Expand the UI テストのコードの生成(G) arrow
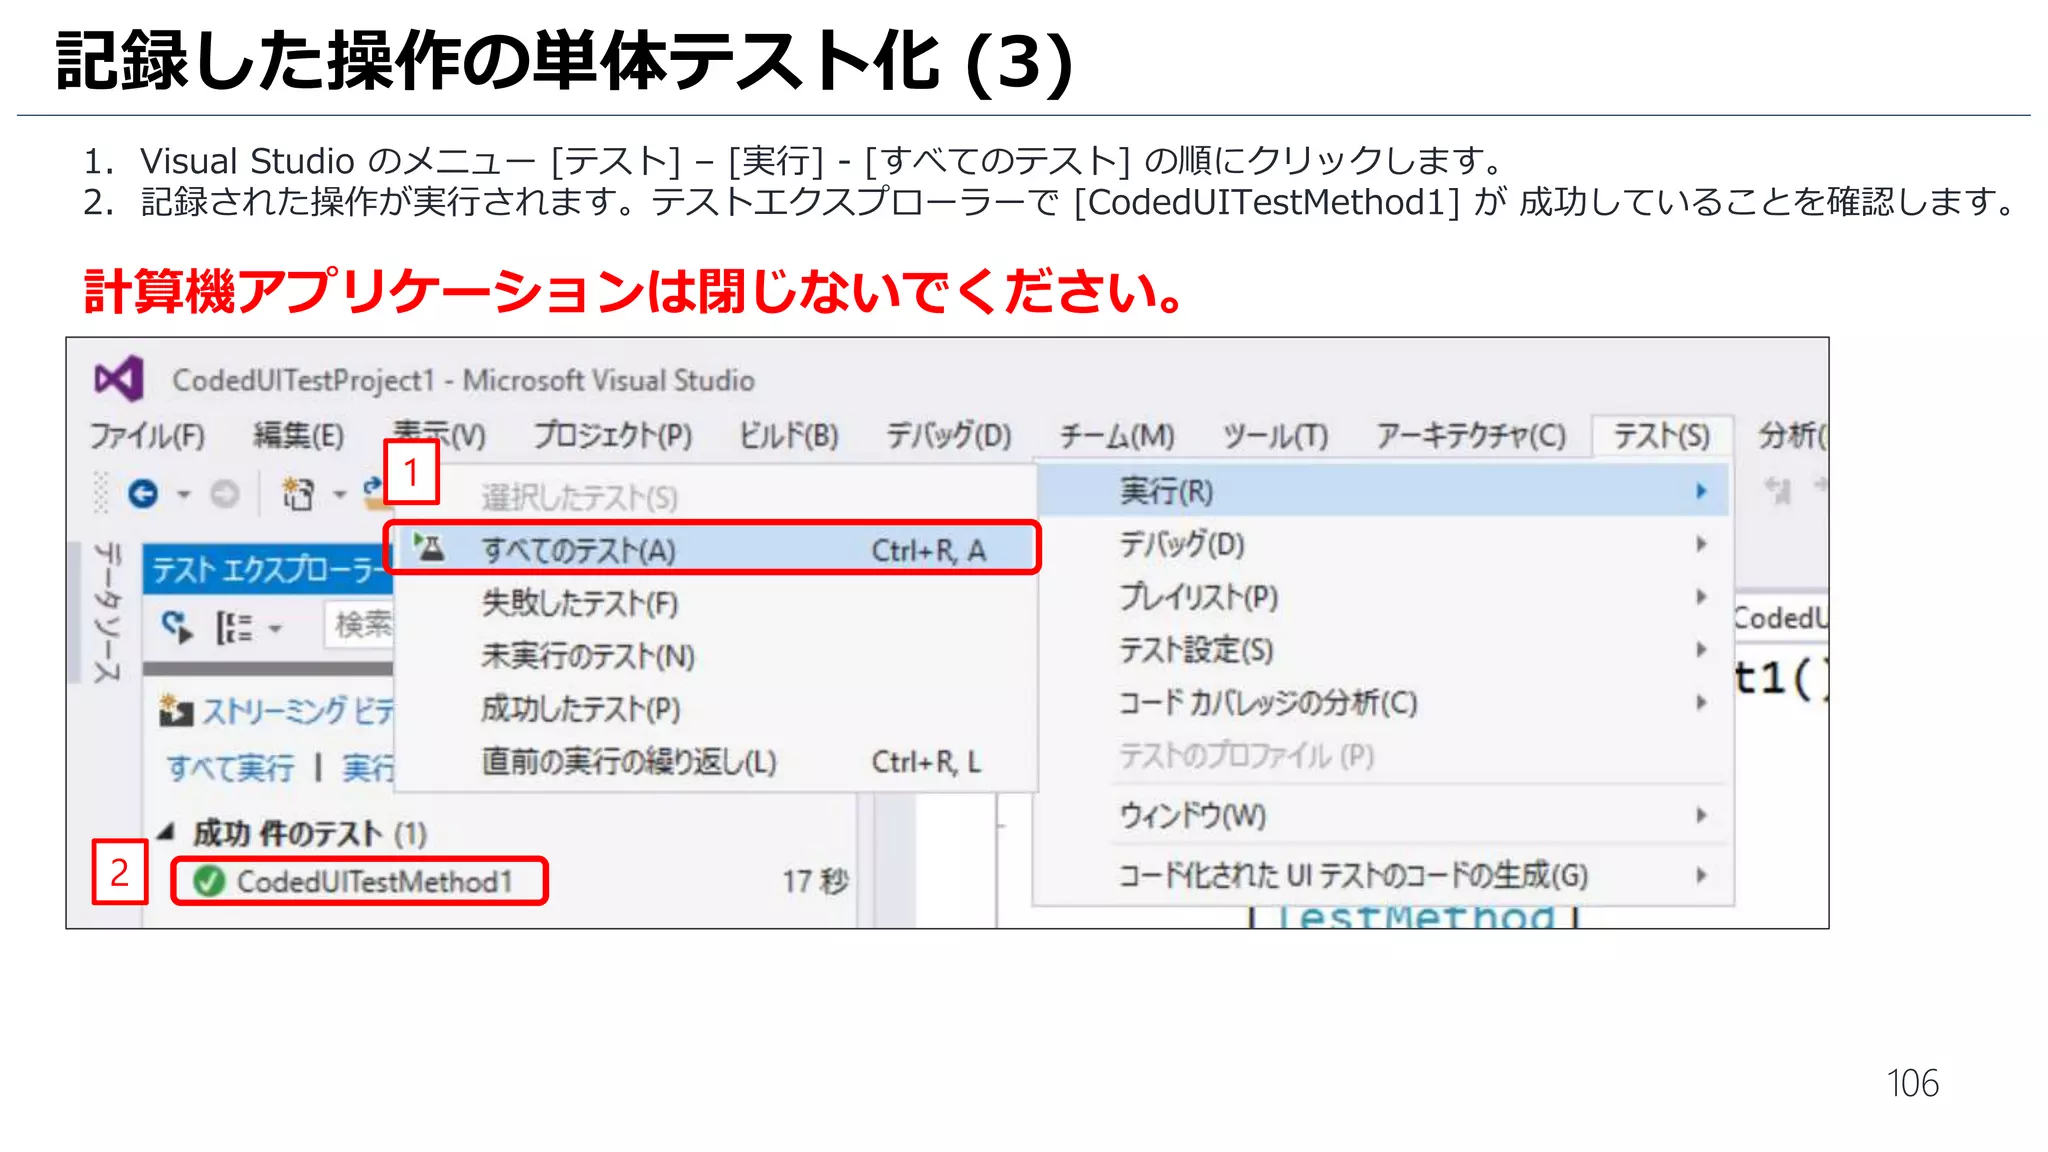Viewport: 2048px width, 1152px height. [1701, 876]
